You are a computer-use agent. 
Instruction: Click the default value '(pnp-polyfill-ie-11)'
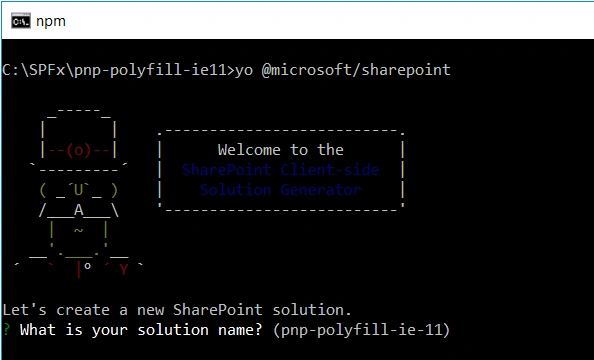pyautogui.click(x=361, y=330)
